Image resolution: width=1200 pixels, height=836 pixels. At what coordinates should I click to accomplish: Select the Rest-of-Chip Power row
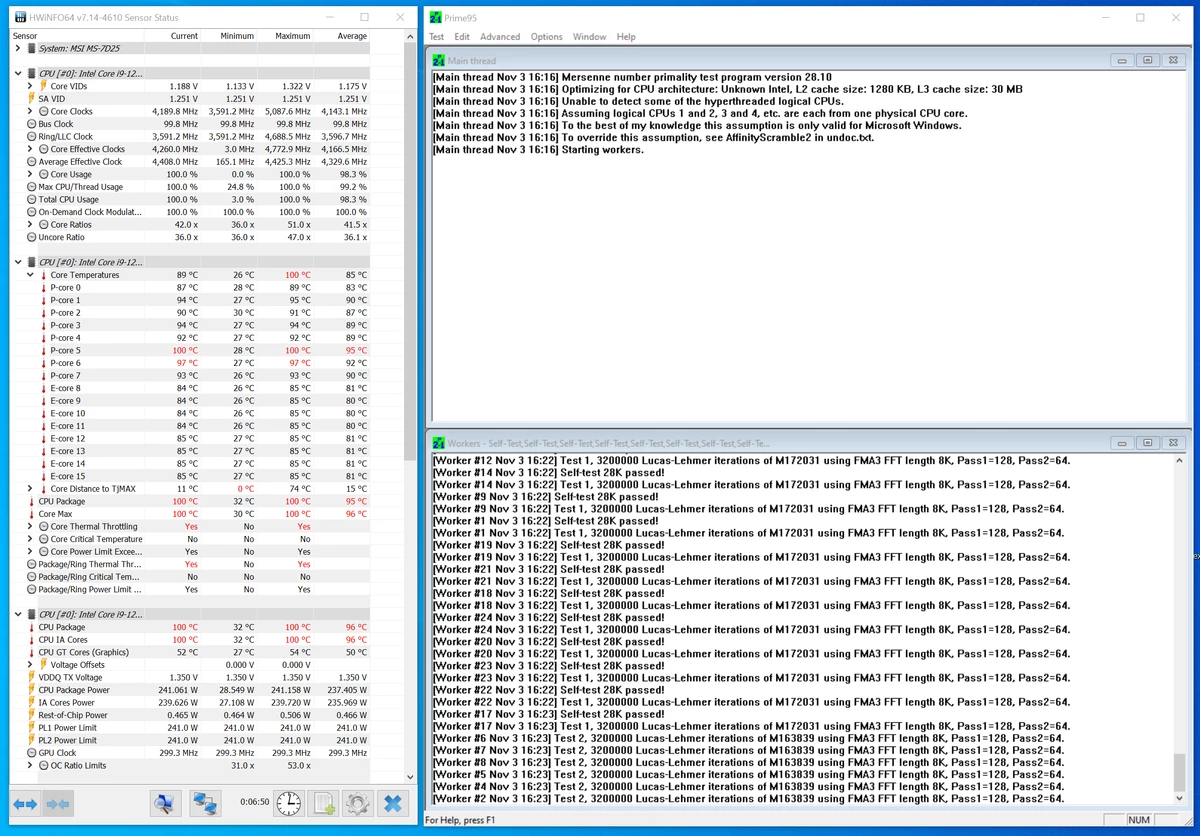(190, 715)
